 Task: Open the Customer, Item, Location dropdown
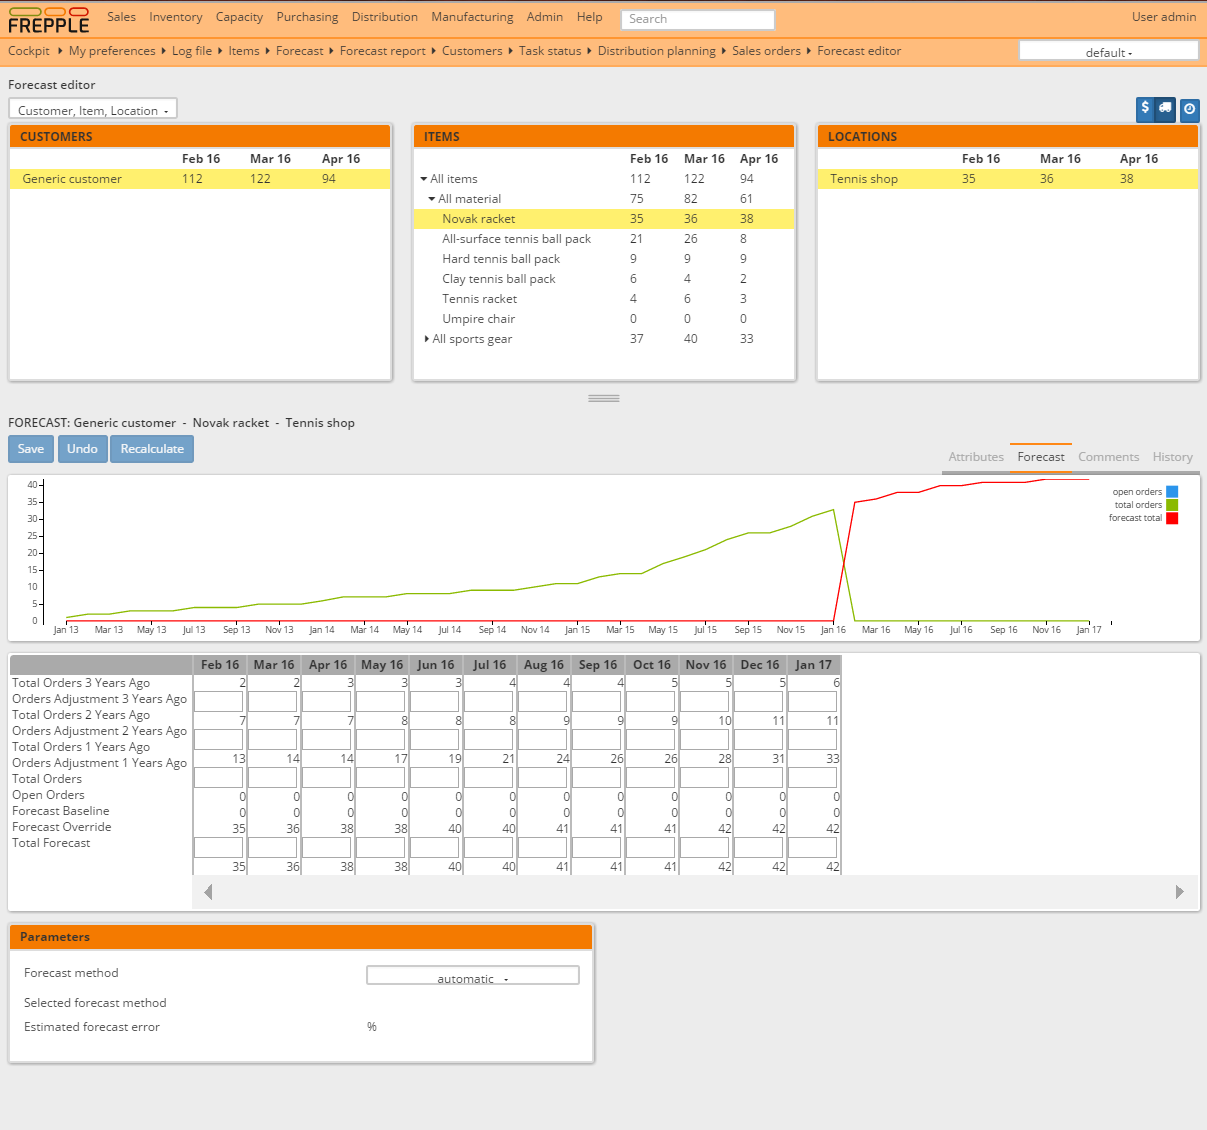(93, 109)
